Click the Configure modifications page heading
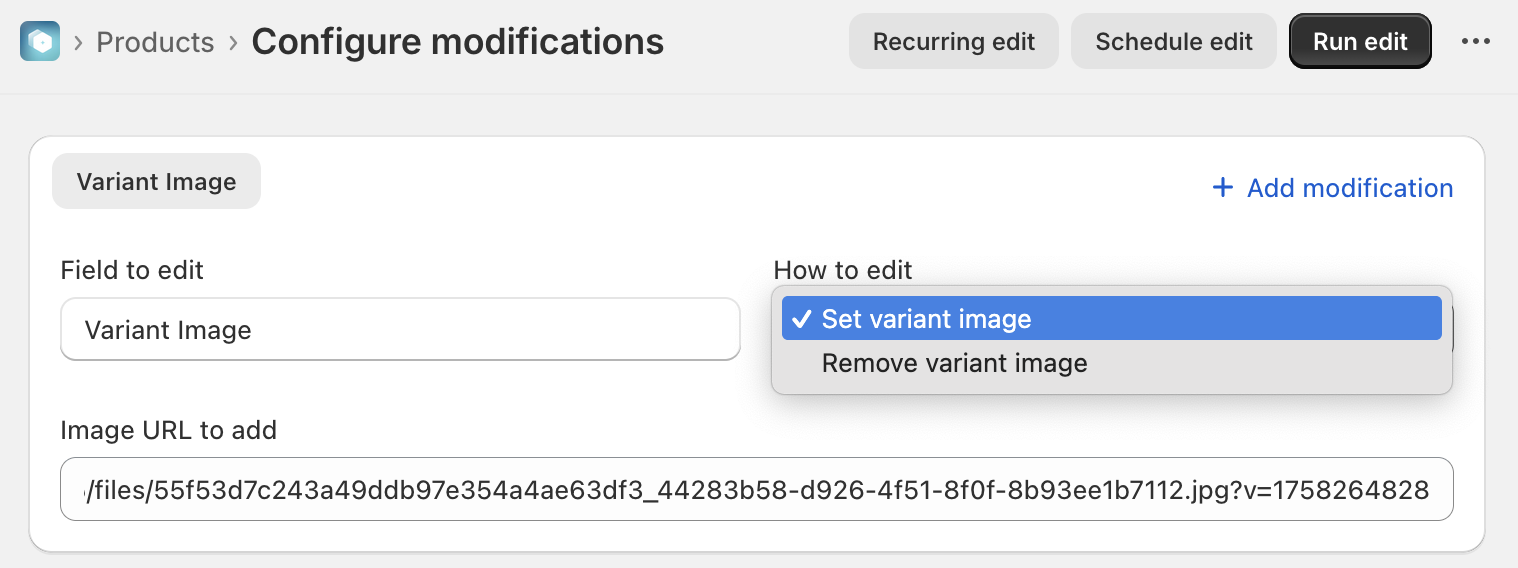 coord(457,42)
